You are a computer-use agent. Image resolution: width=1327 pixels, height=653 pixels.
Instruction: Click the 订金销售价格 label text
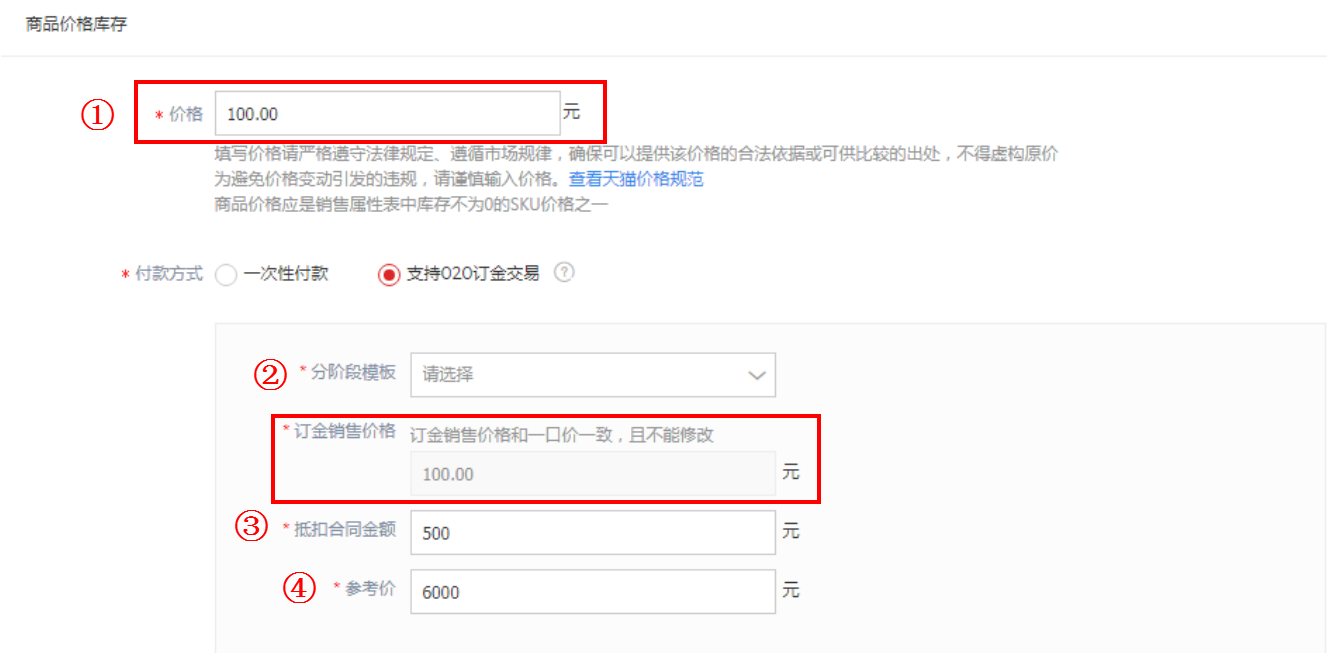pos(345,431)
